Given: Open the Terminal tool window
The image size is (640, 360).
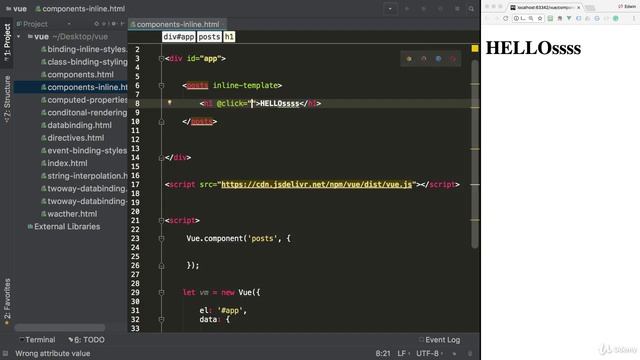Looking at the screenshot, I should point(37,340).
